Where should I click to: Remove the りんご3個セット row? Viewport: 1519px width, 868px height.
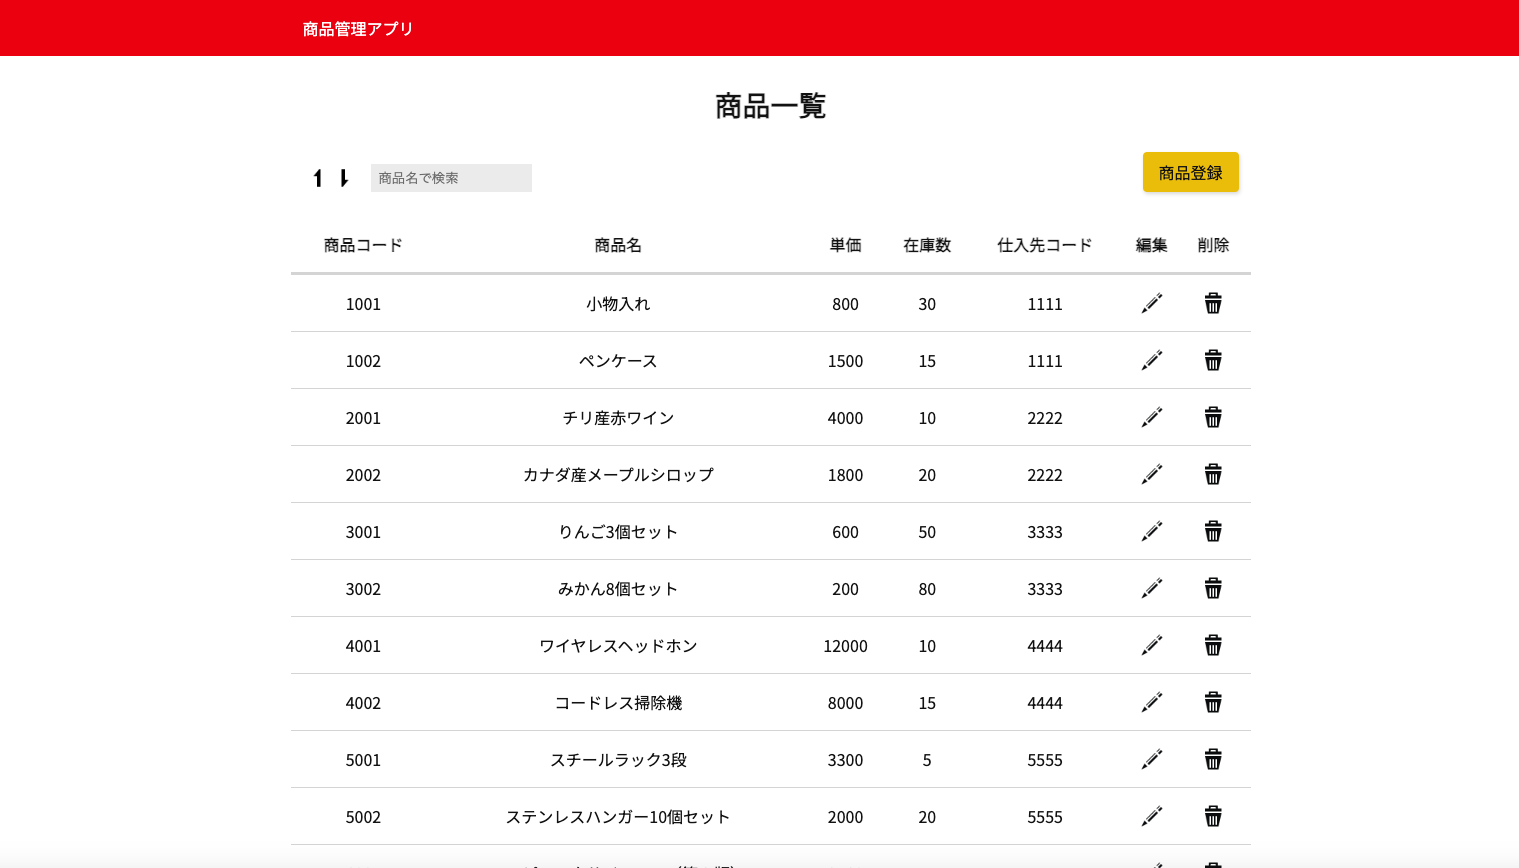[x=1213, y=531]
